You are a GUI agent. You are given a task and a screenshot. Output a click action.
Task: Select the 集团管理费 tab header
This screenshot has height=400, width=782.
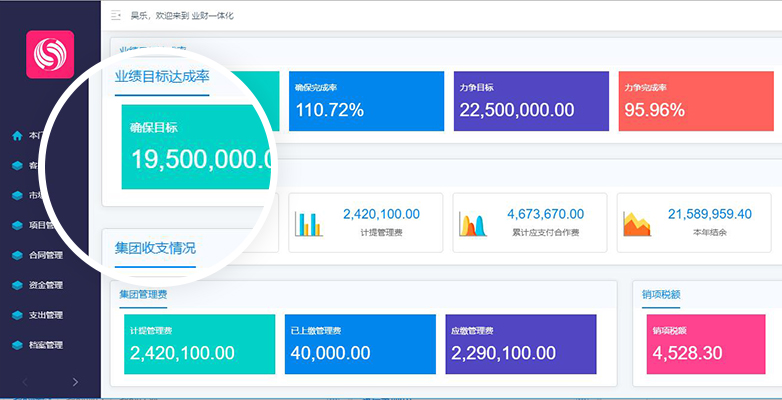[143, 294]
